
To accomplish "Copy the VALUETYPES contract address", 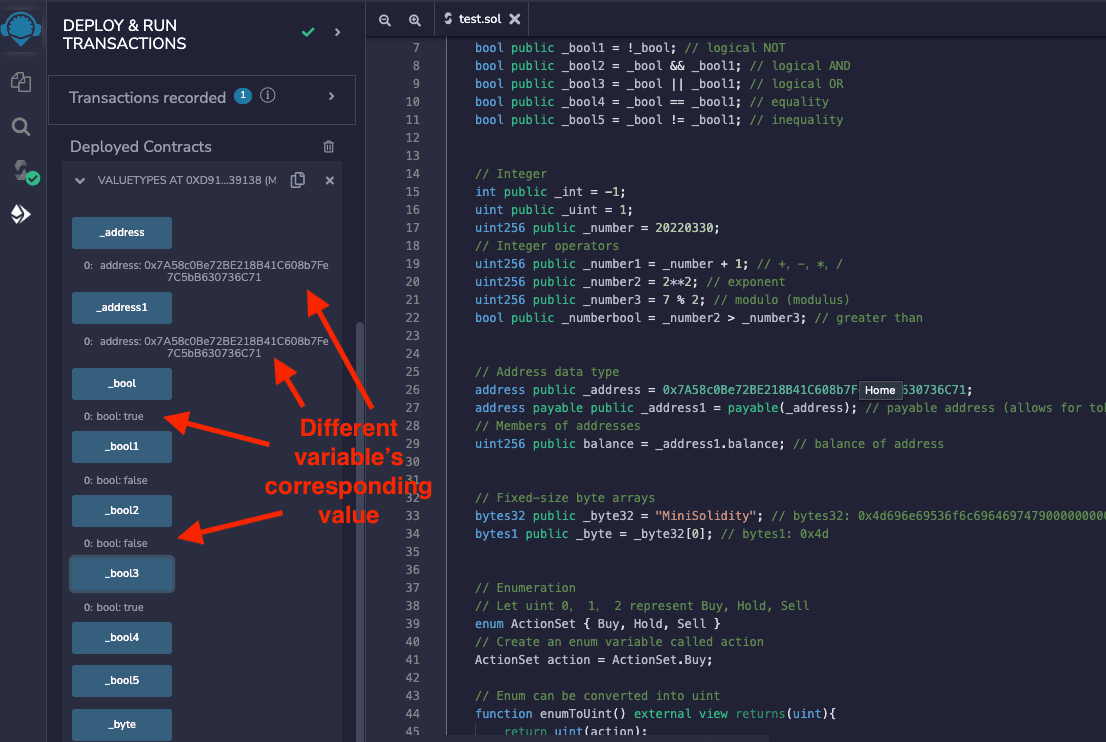I will pyautogui.click(x=297, y=180).
